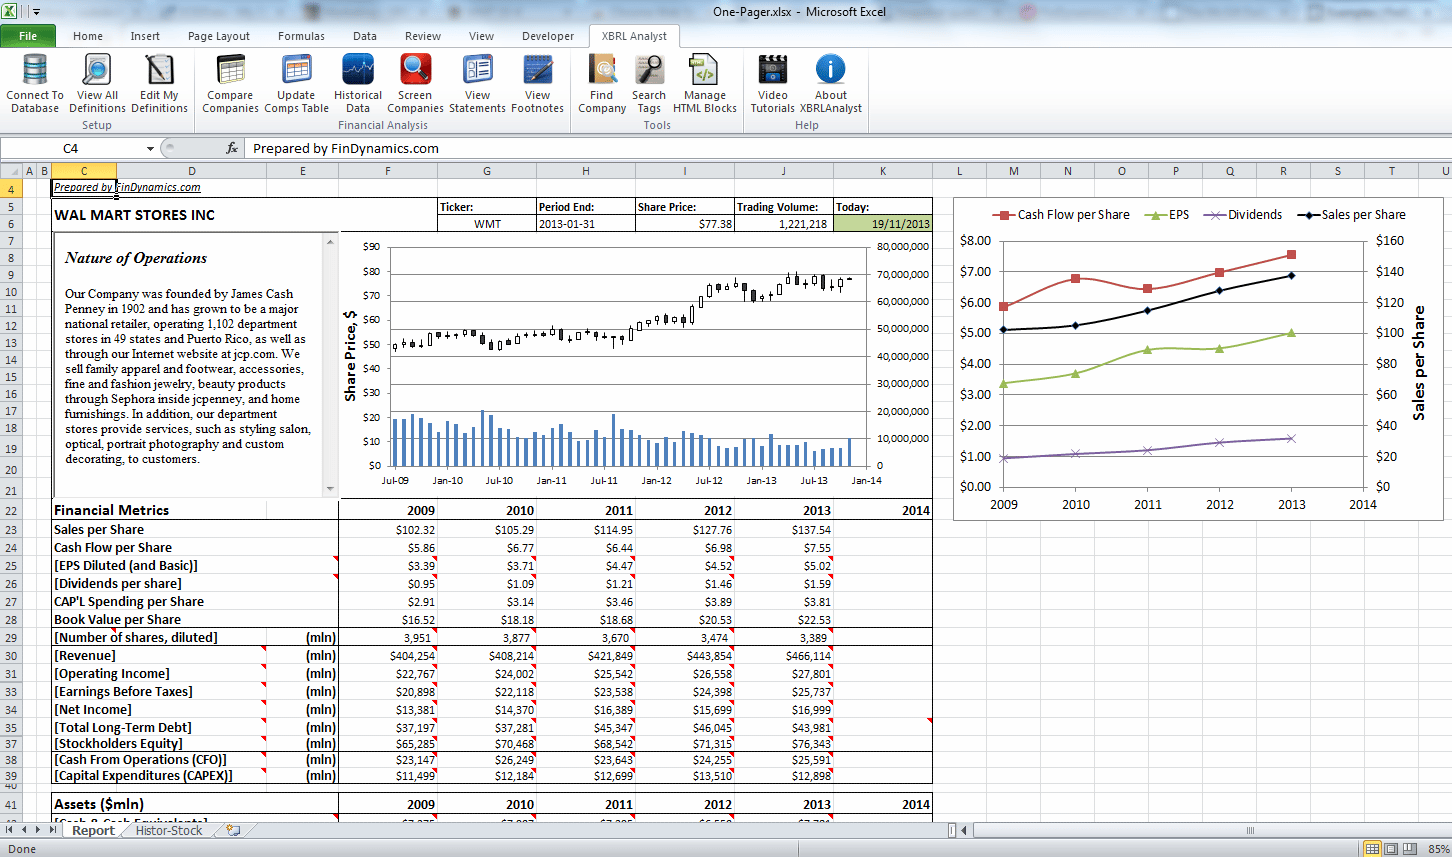Click the Compare Companies icon
The width and height of the screenshot is (1452, 857).
(x=230, y=82)
